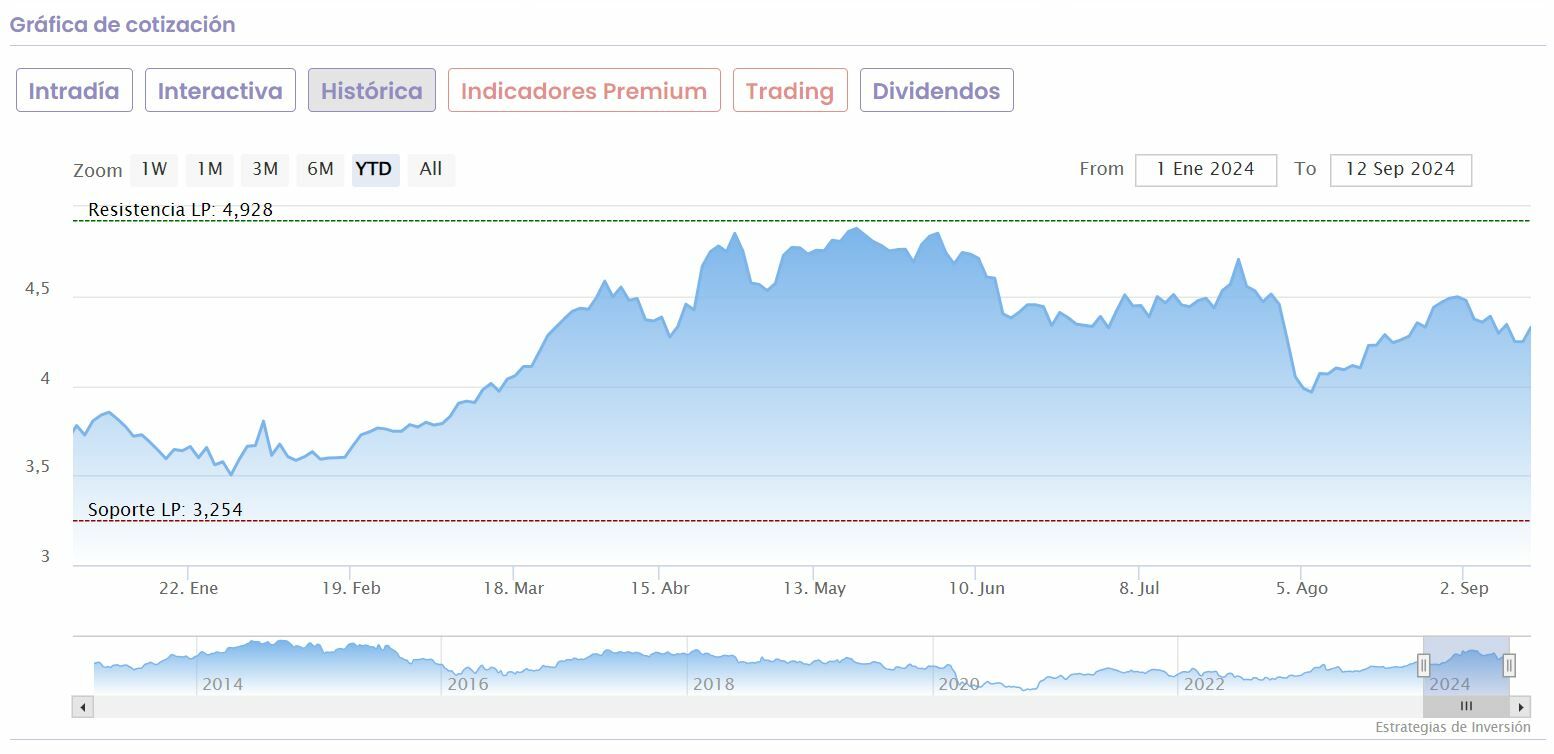The width and height of the screenshot is (1554, 754).
Task: Set zoom range to 3M
Action: pos(265,170)
